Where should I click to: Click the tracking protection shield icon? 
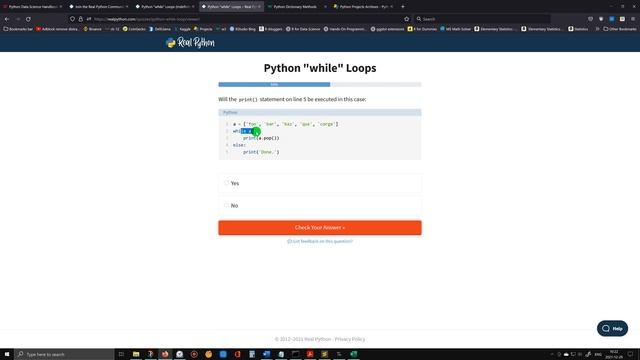click(72, 19)
